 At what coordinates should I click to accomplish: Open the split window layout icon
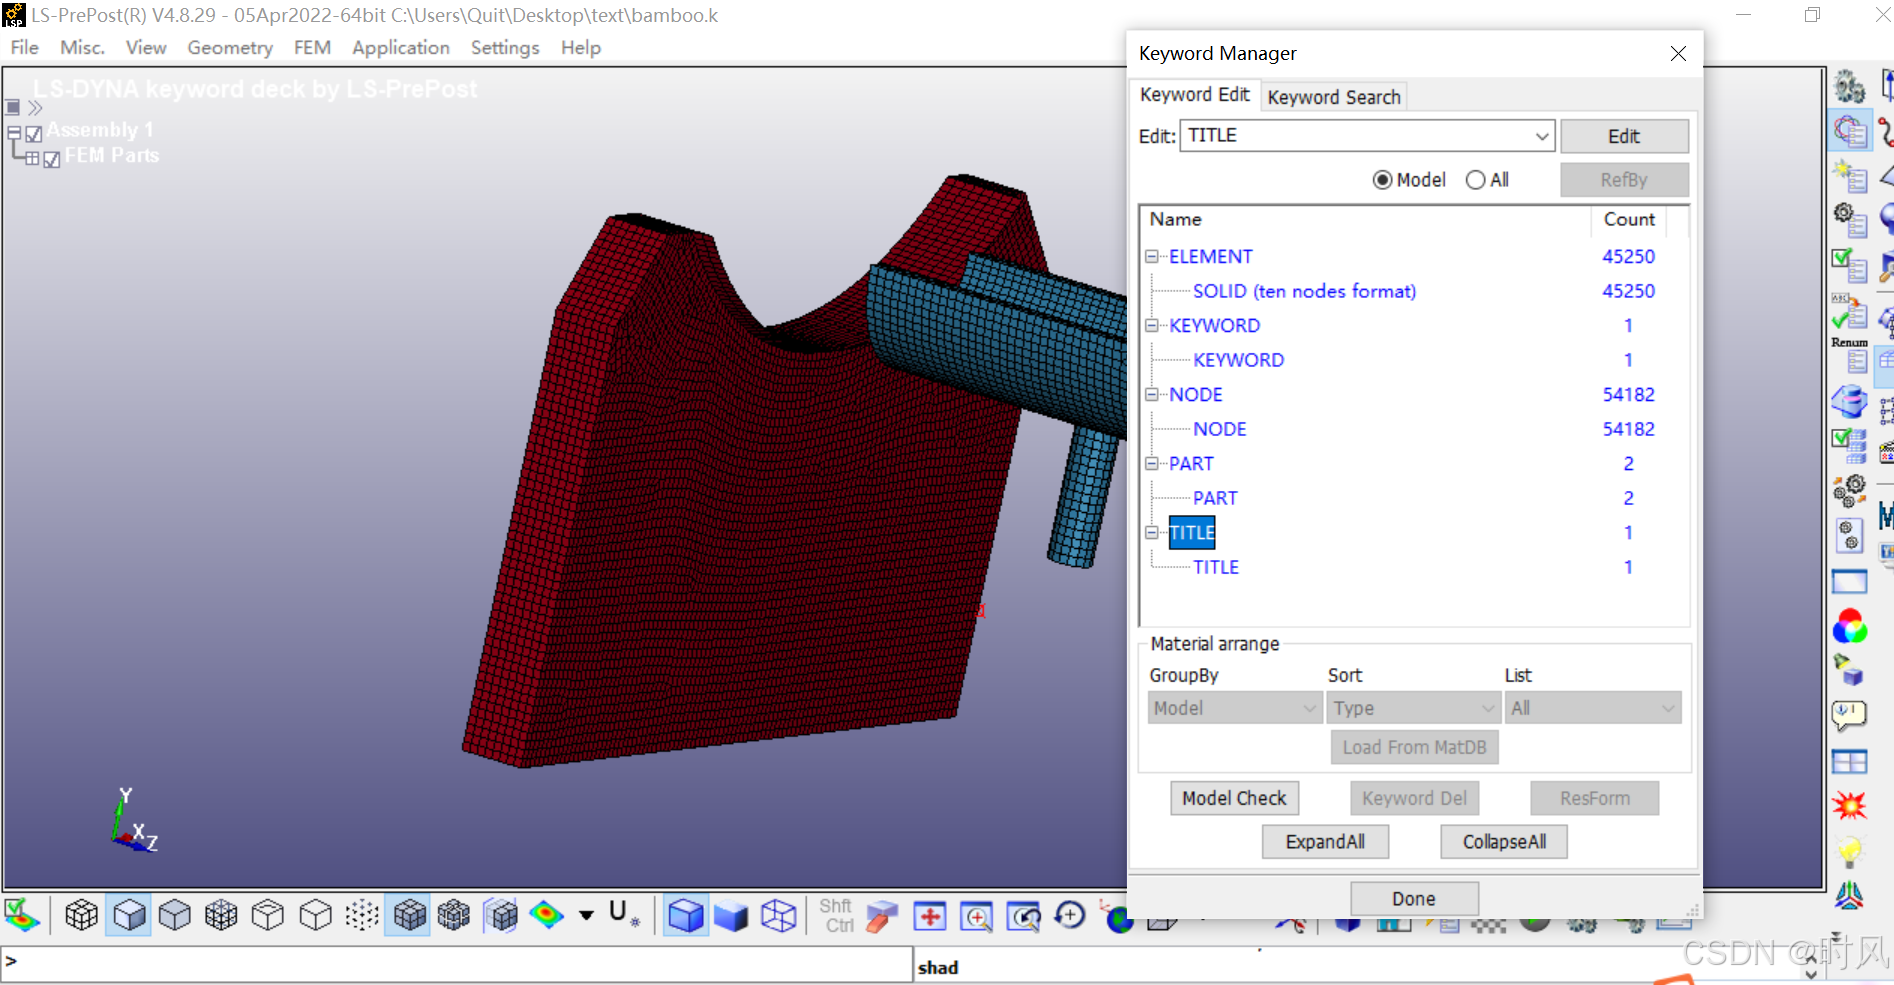coord(1850,762)
